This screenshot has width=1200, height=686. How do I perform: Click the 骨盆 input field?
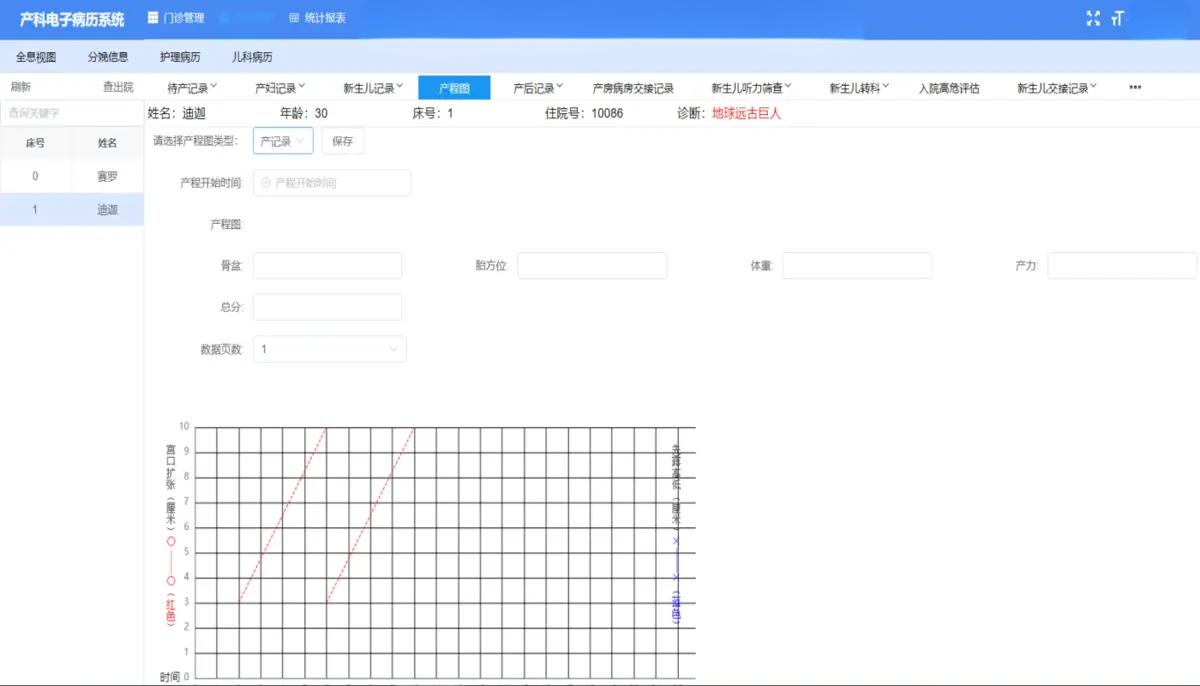[x=328, y=266]
